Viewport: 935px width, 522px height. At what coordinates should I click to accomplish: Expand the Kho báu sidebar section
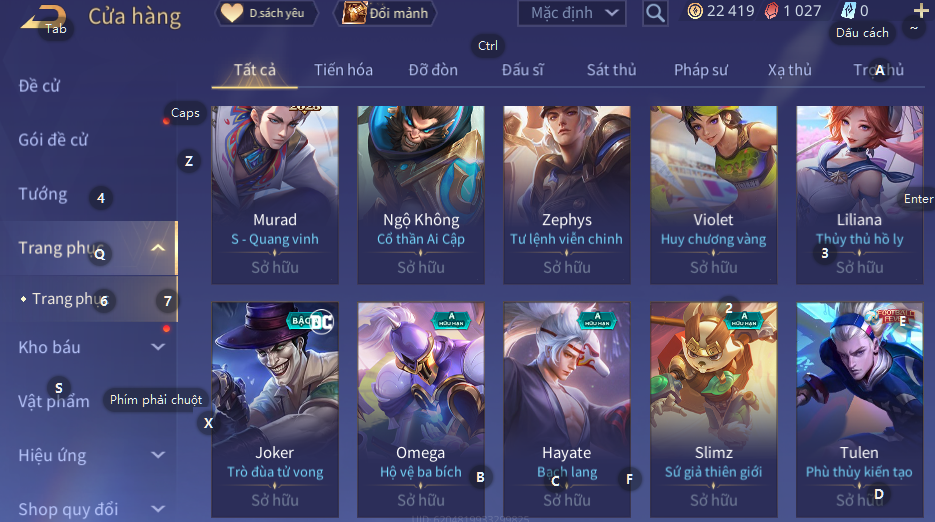[x=158, y=347]
